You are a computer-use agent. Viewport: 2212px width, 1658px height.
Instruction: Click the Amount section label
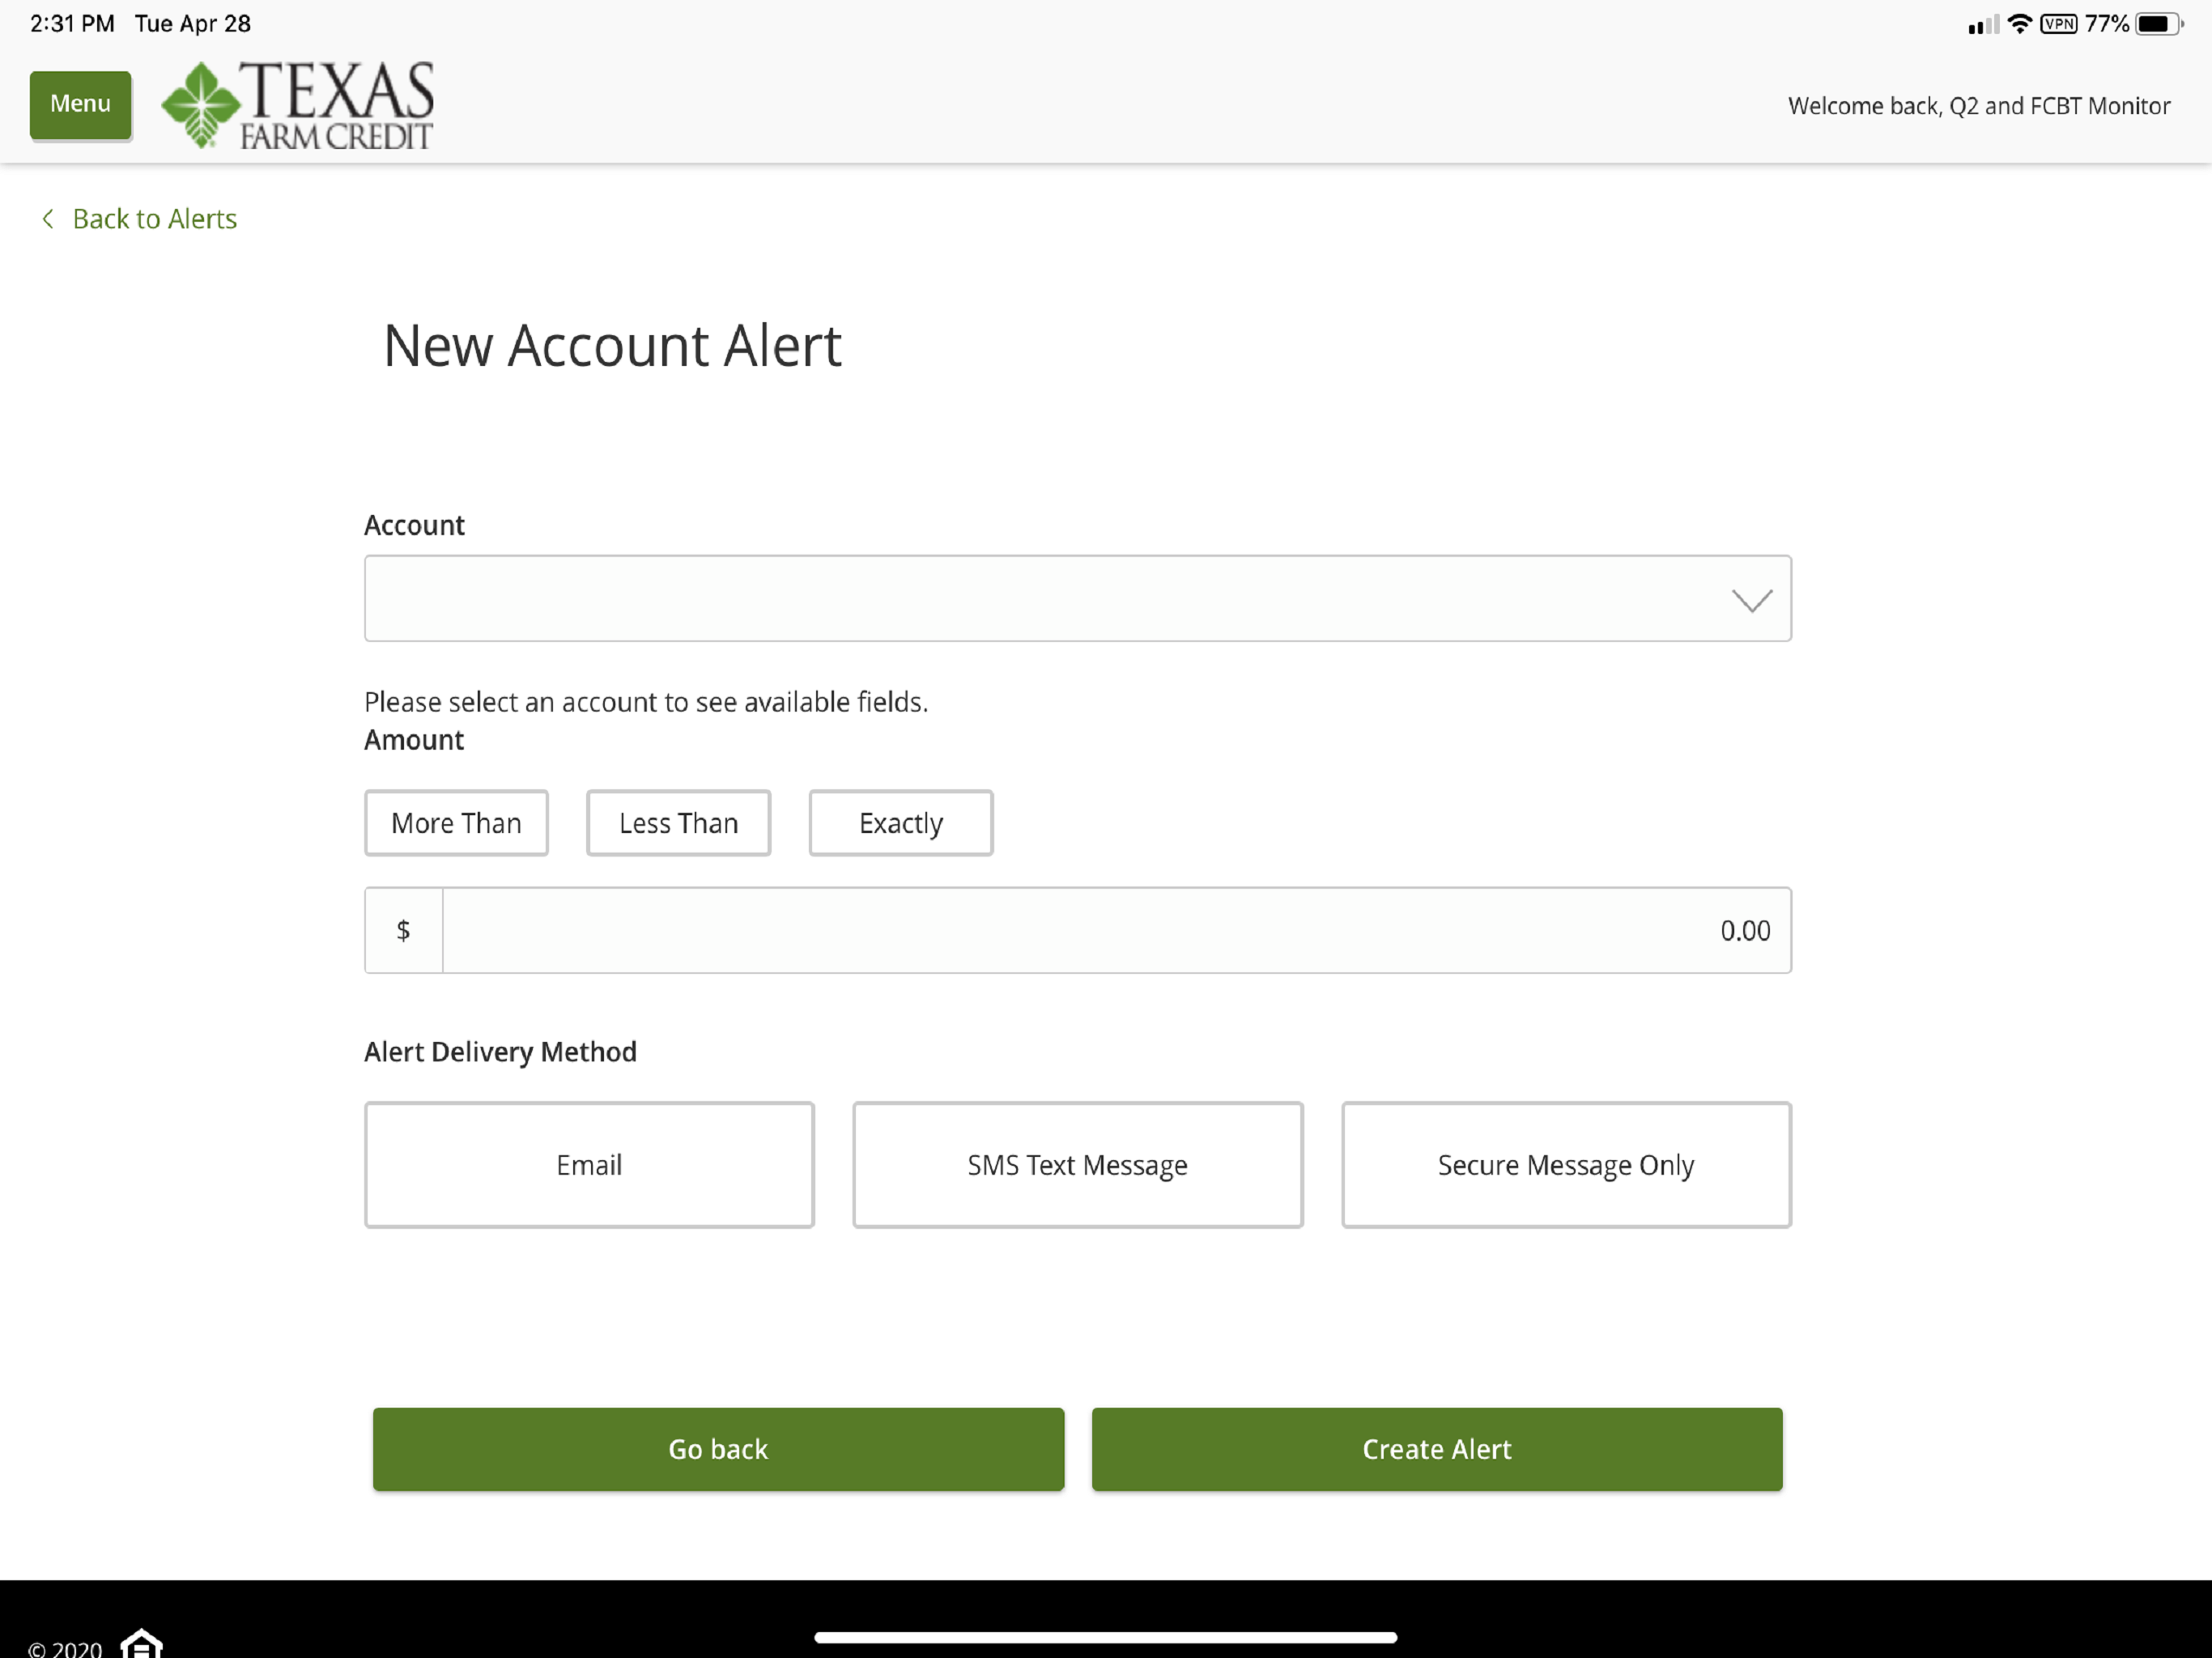point(414,740)
